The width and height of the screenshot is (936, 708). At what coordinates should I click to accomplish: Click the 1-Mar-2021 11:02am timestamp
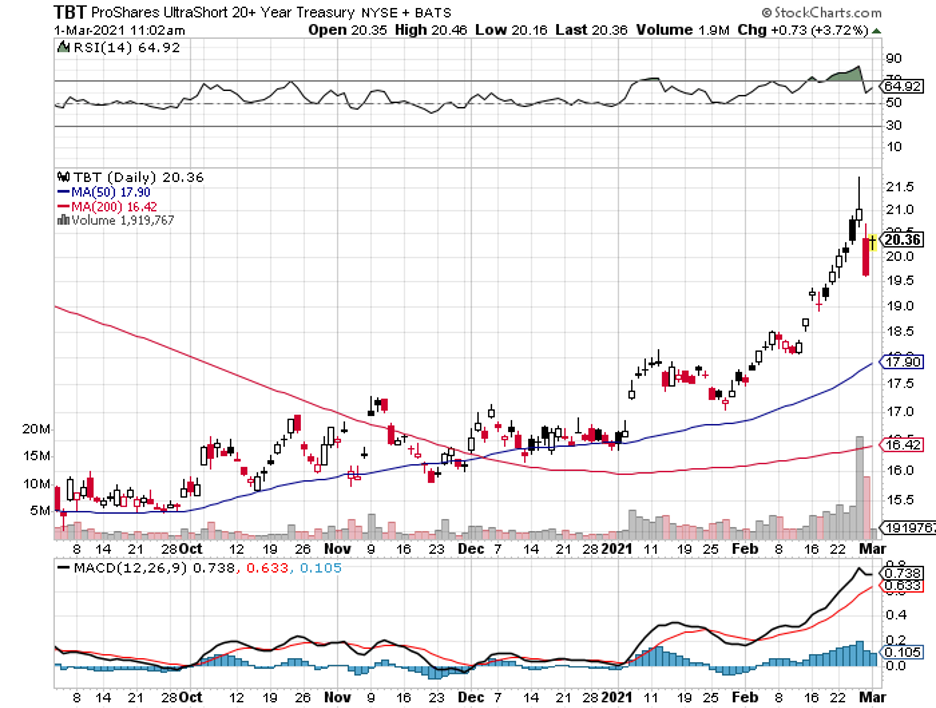click(119, 30)
